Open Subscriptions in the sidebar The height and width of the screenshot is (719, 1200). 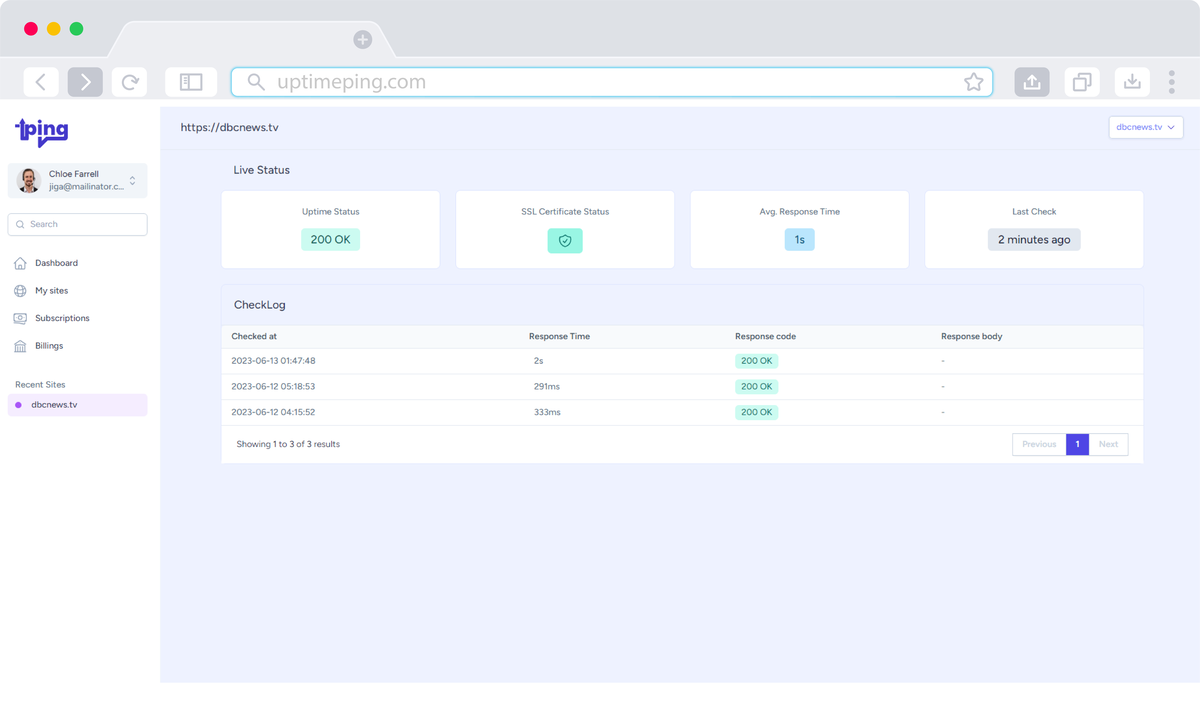coord(62,318)
